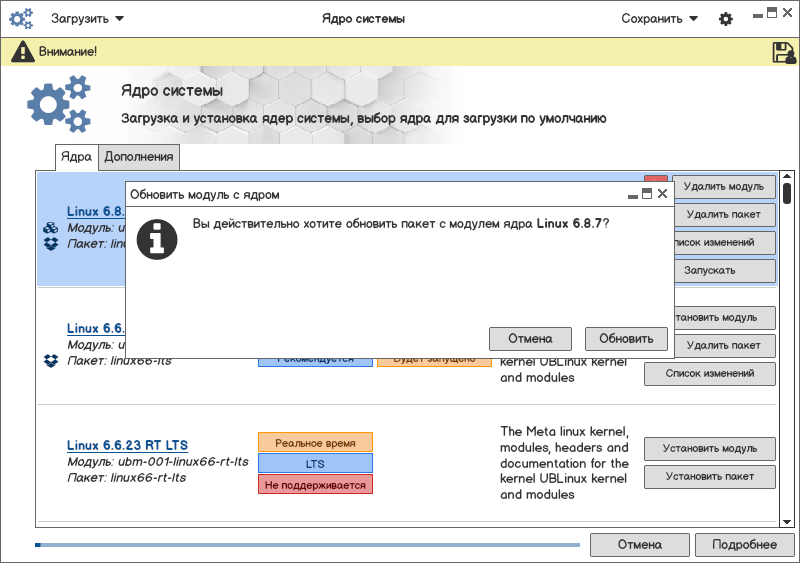The height and width of the screenshot is (563, 800).
Task: Click the Подробнее button
Action: pyautogui.click(x=744, y=545)
